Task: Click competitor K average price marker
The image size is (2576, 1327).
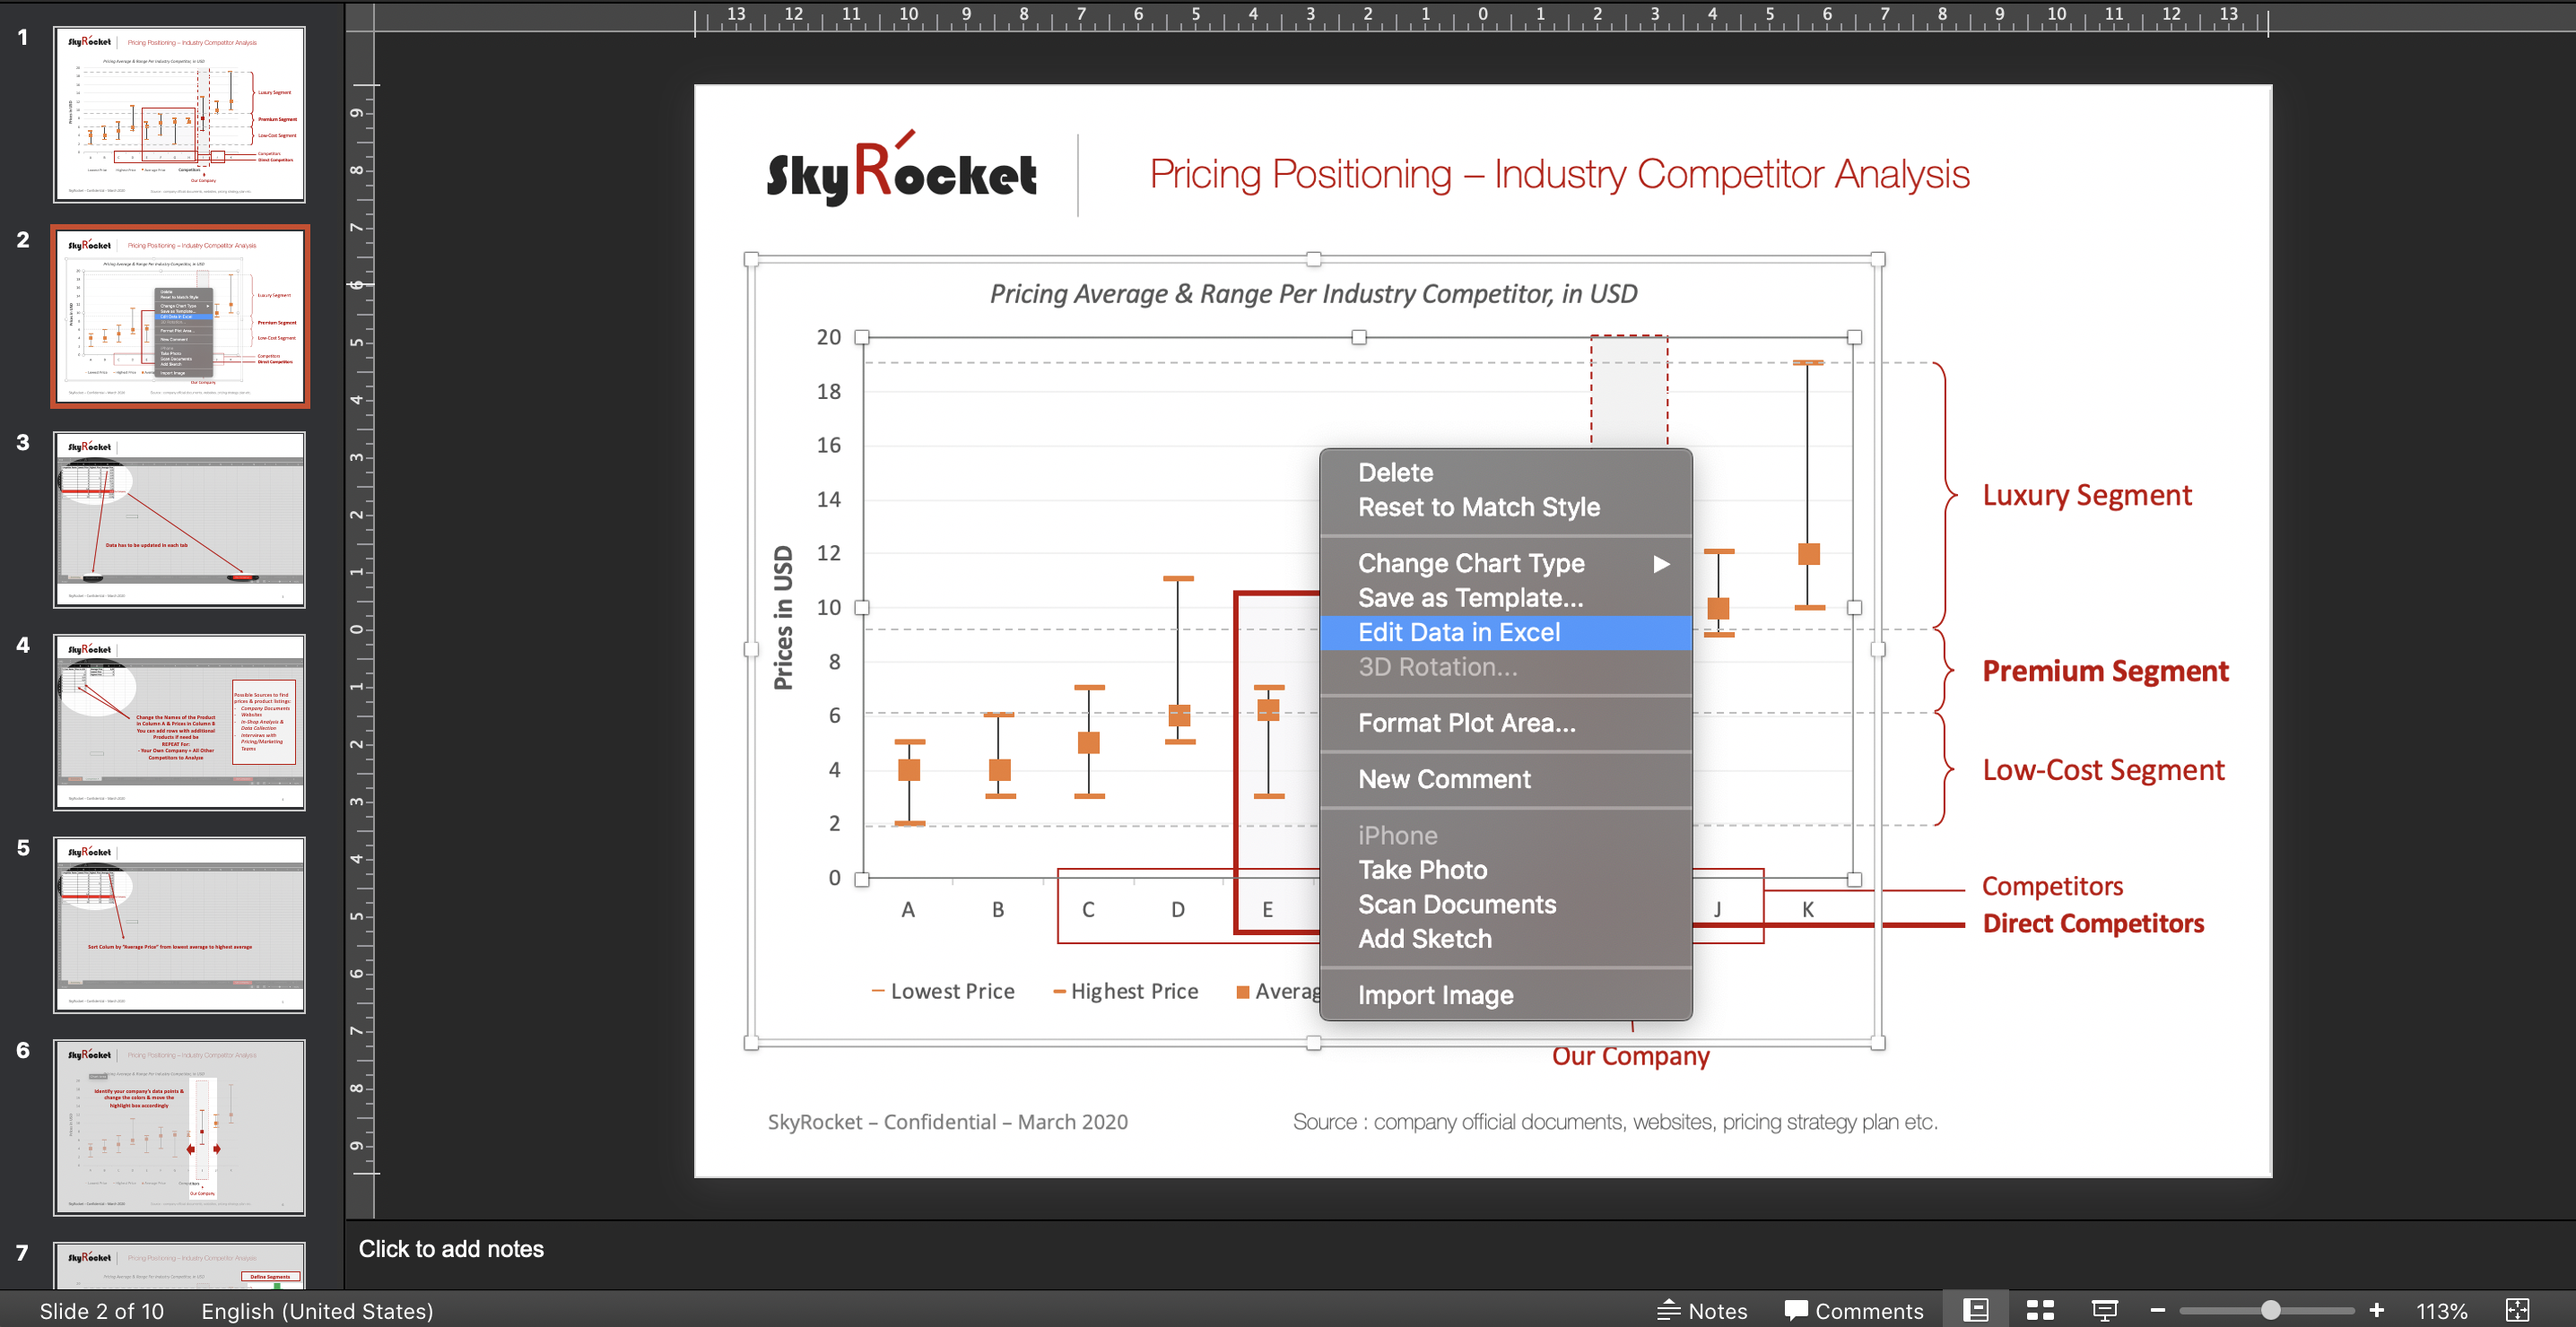Action: click(1808, 553)
